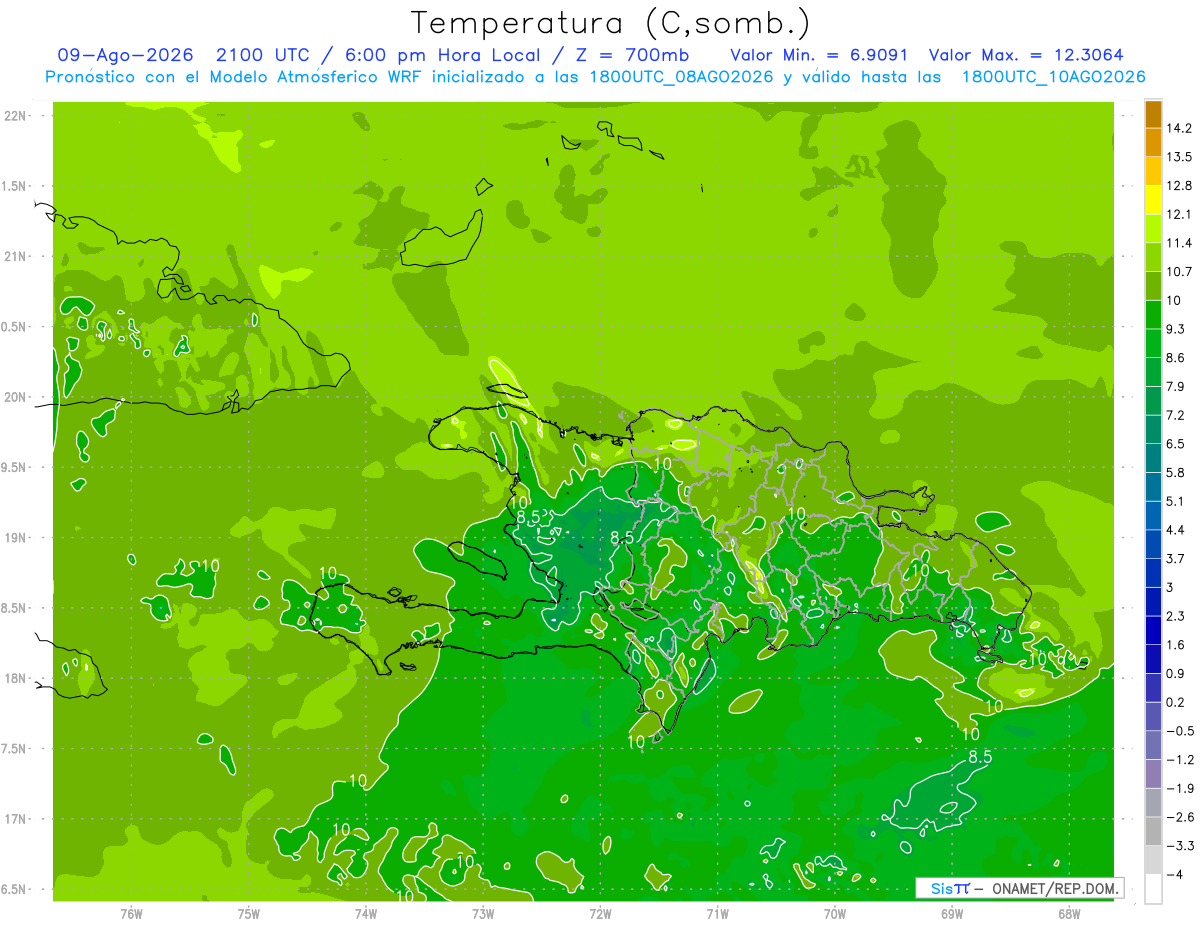Image resolution: width=1200 pixels, height=927 pixels.
Task: Click the 'Valor Min. = 6.9091' readout
Action: pyautogui.click(x=819, y=55)
